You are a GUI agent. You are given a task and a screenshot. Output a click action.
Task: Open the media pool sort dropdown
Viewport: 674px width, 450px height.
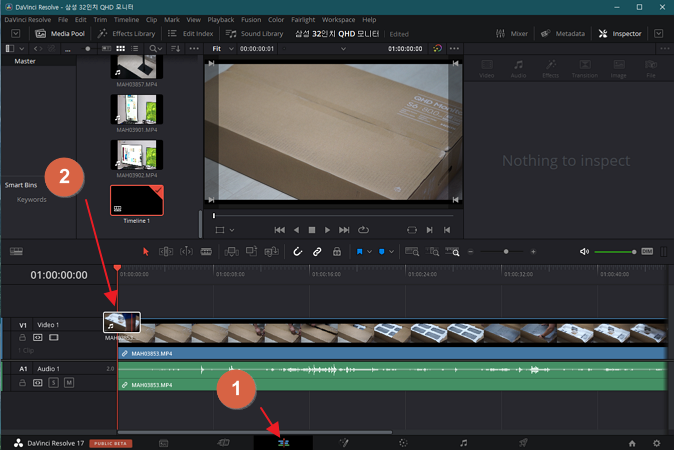(176, 49)
